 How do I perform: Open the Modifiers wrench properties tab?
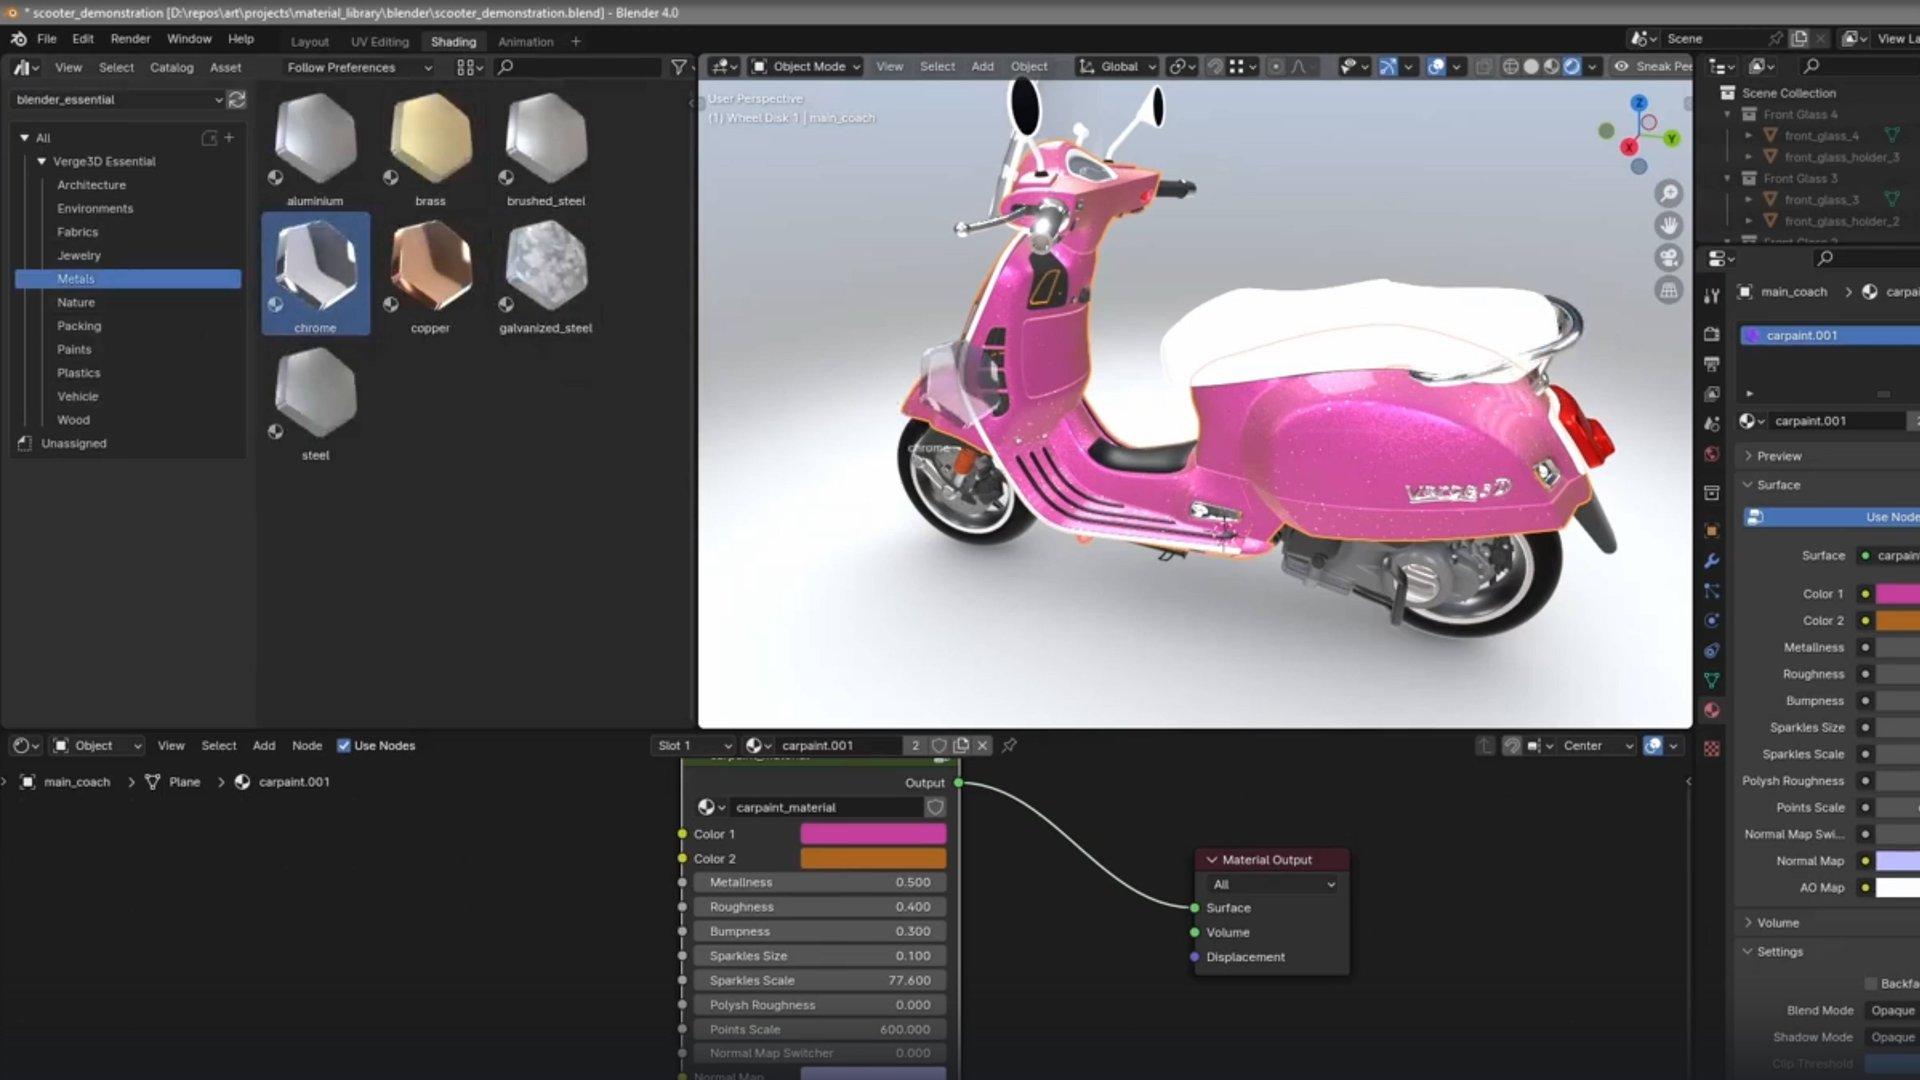click(x=1712, y=561)
